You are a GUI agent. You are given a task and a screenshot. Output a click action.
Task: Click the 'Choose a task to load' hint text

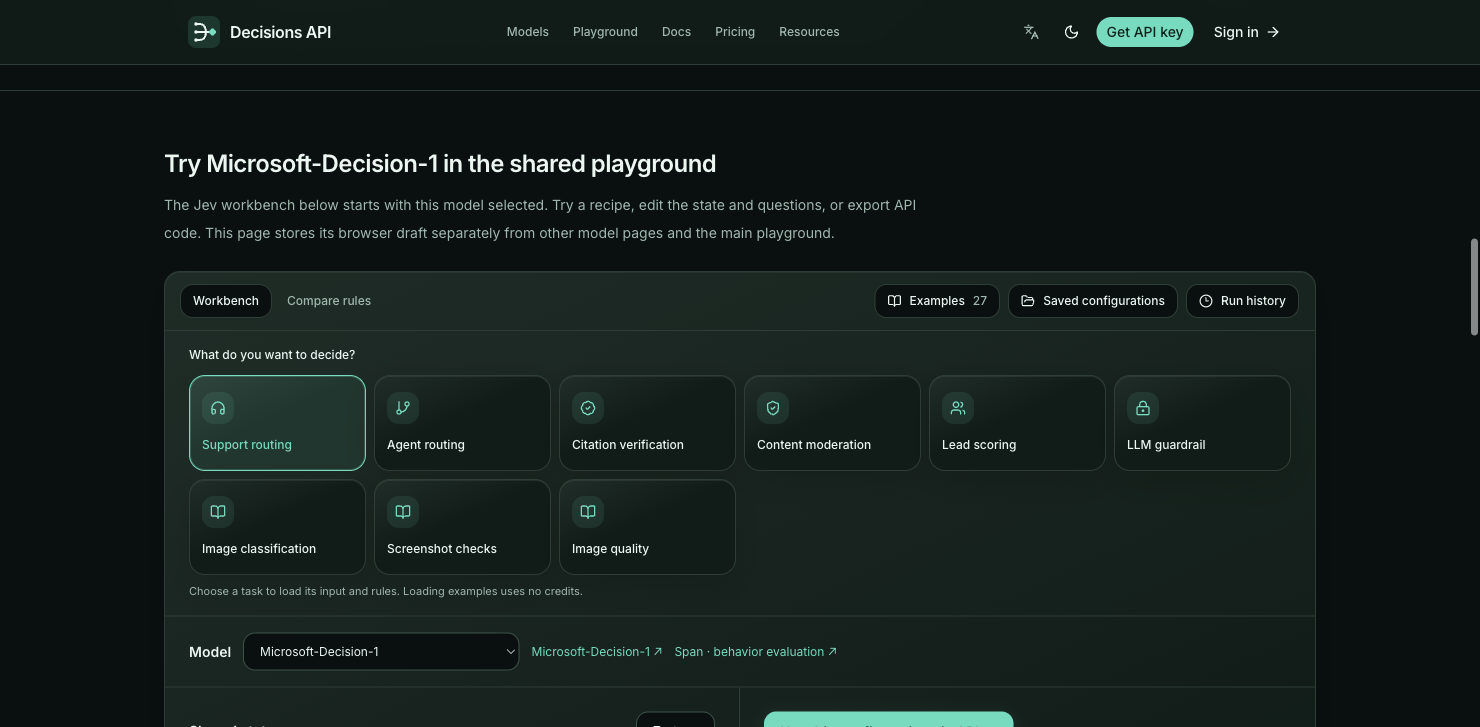(386, 591)
